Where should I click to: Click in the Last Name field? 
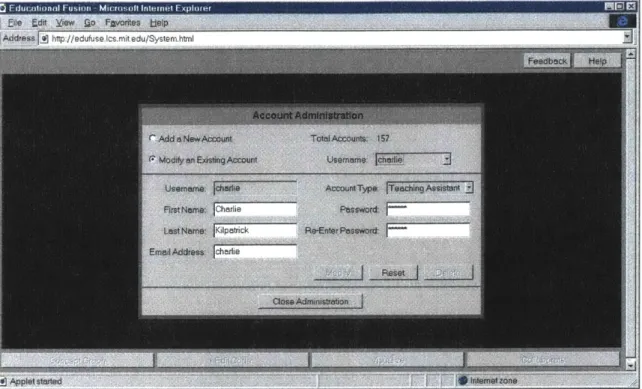click(x=255, y=231)
